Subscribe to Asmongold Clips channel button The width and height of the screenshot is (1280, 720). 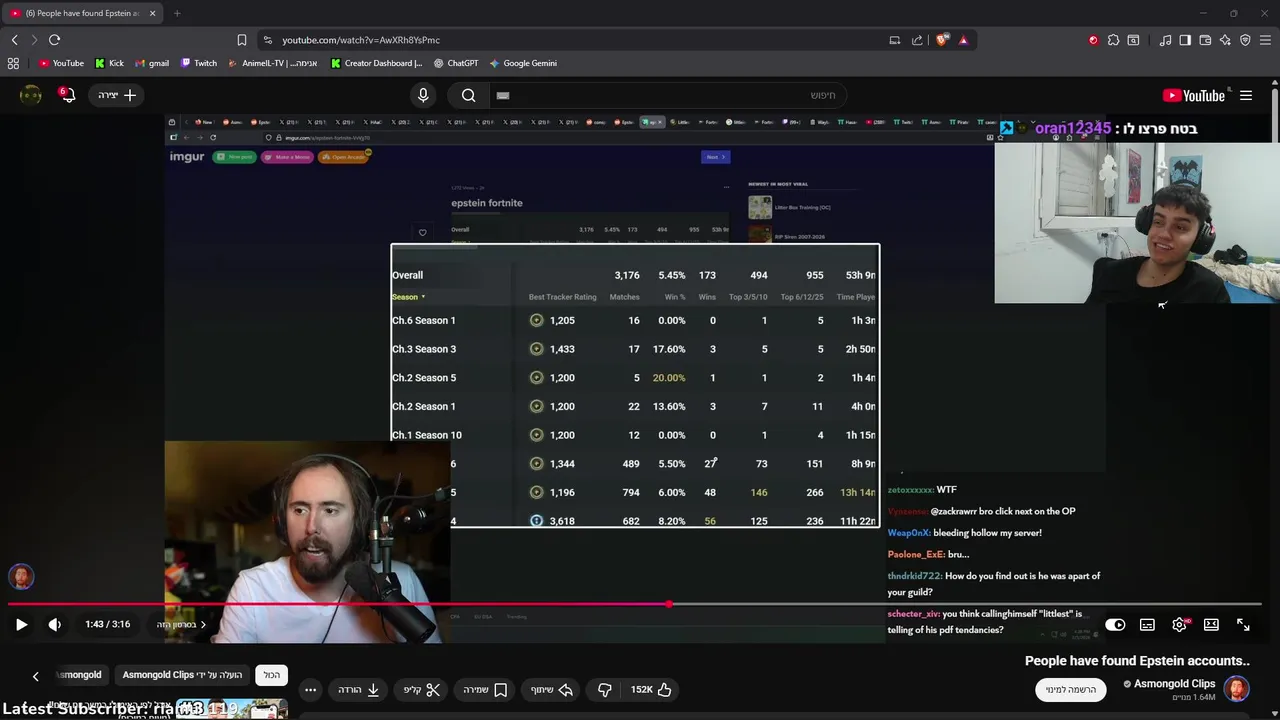(1070, 689)
